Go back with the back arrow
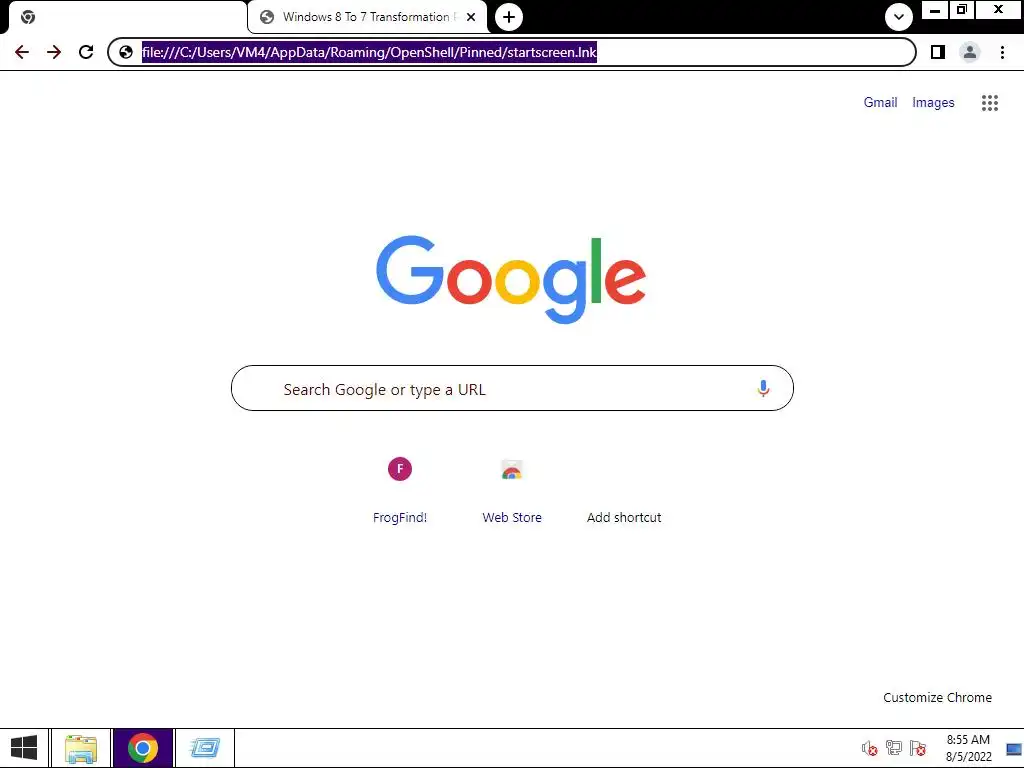 tap(22, 52)
